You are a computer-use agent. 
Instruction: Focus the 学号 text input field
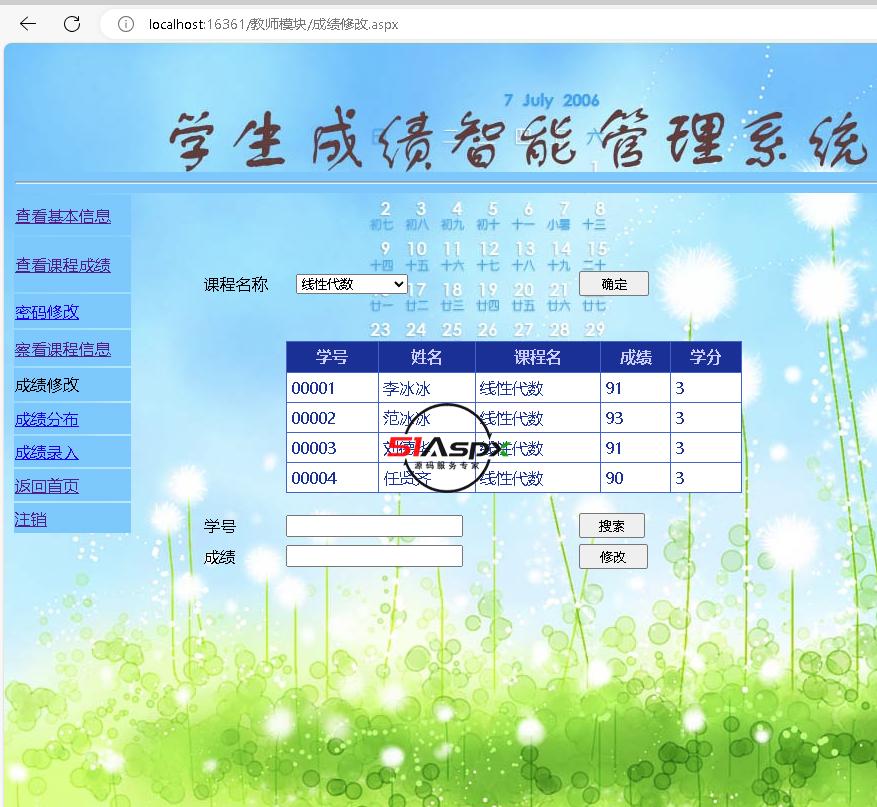[x=374, y=526]
